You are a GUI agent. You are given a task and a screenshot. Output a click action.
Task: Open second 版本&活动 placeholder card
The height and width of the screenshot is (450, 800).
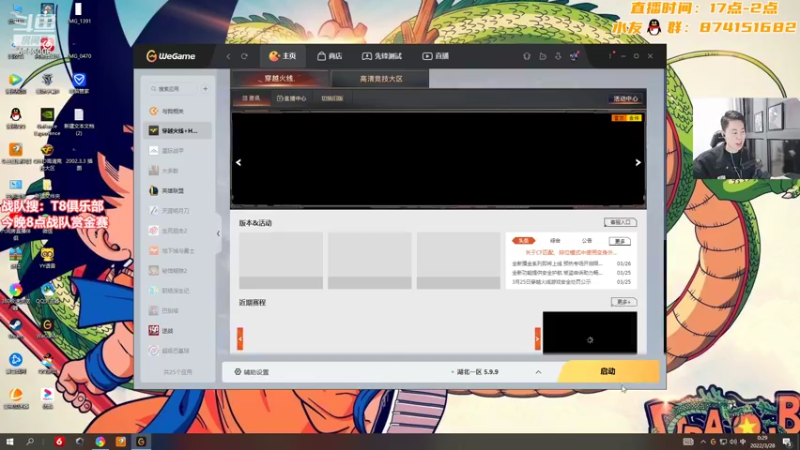(369, 261)
